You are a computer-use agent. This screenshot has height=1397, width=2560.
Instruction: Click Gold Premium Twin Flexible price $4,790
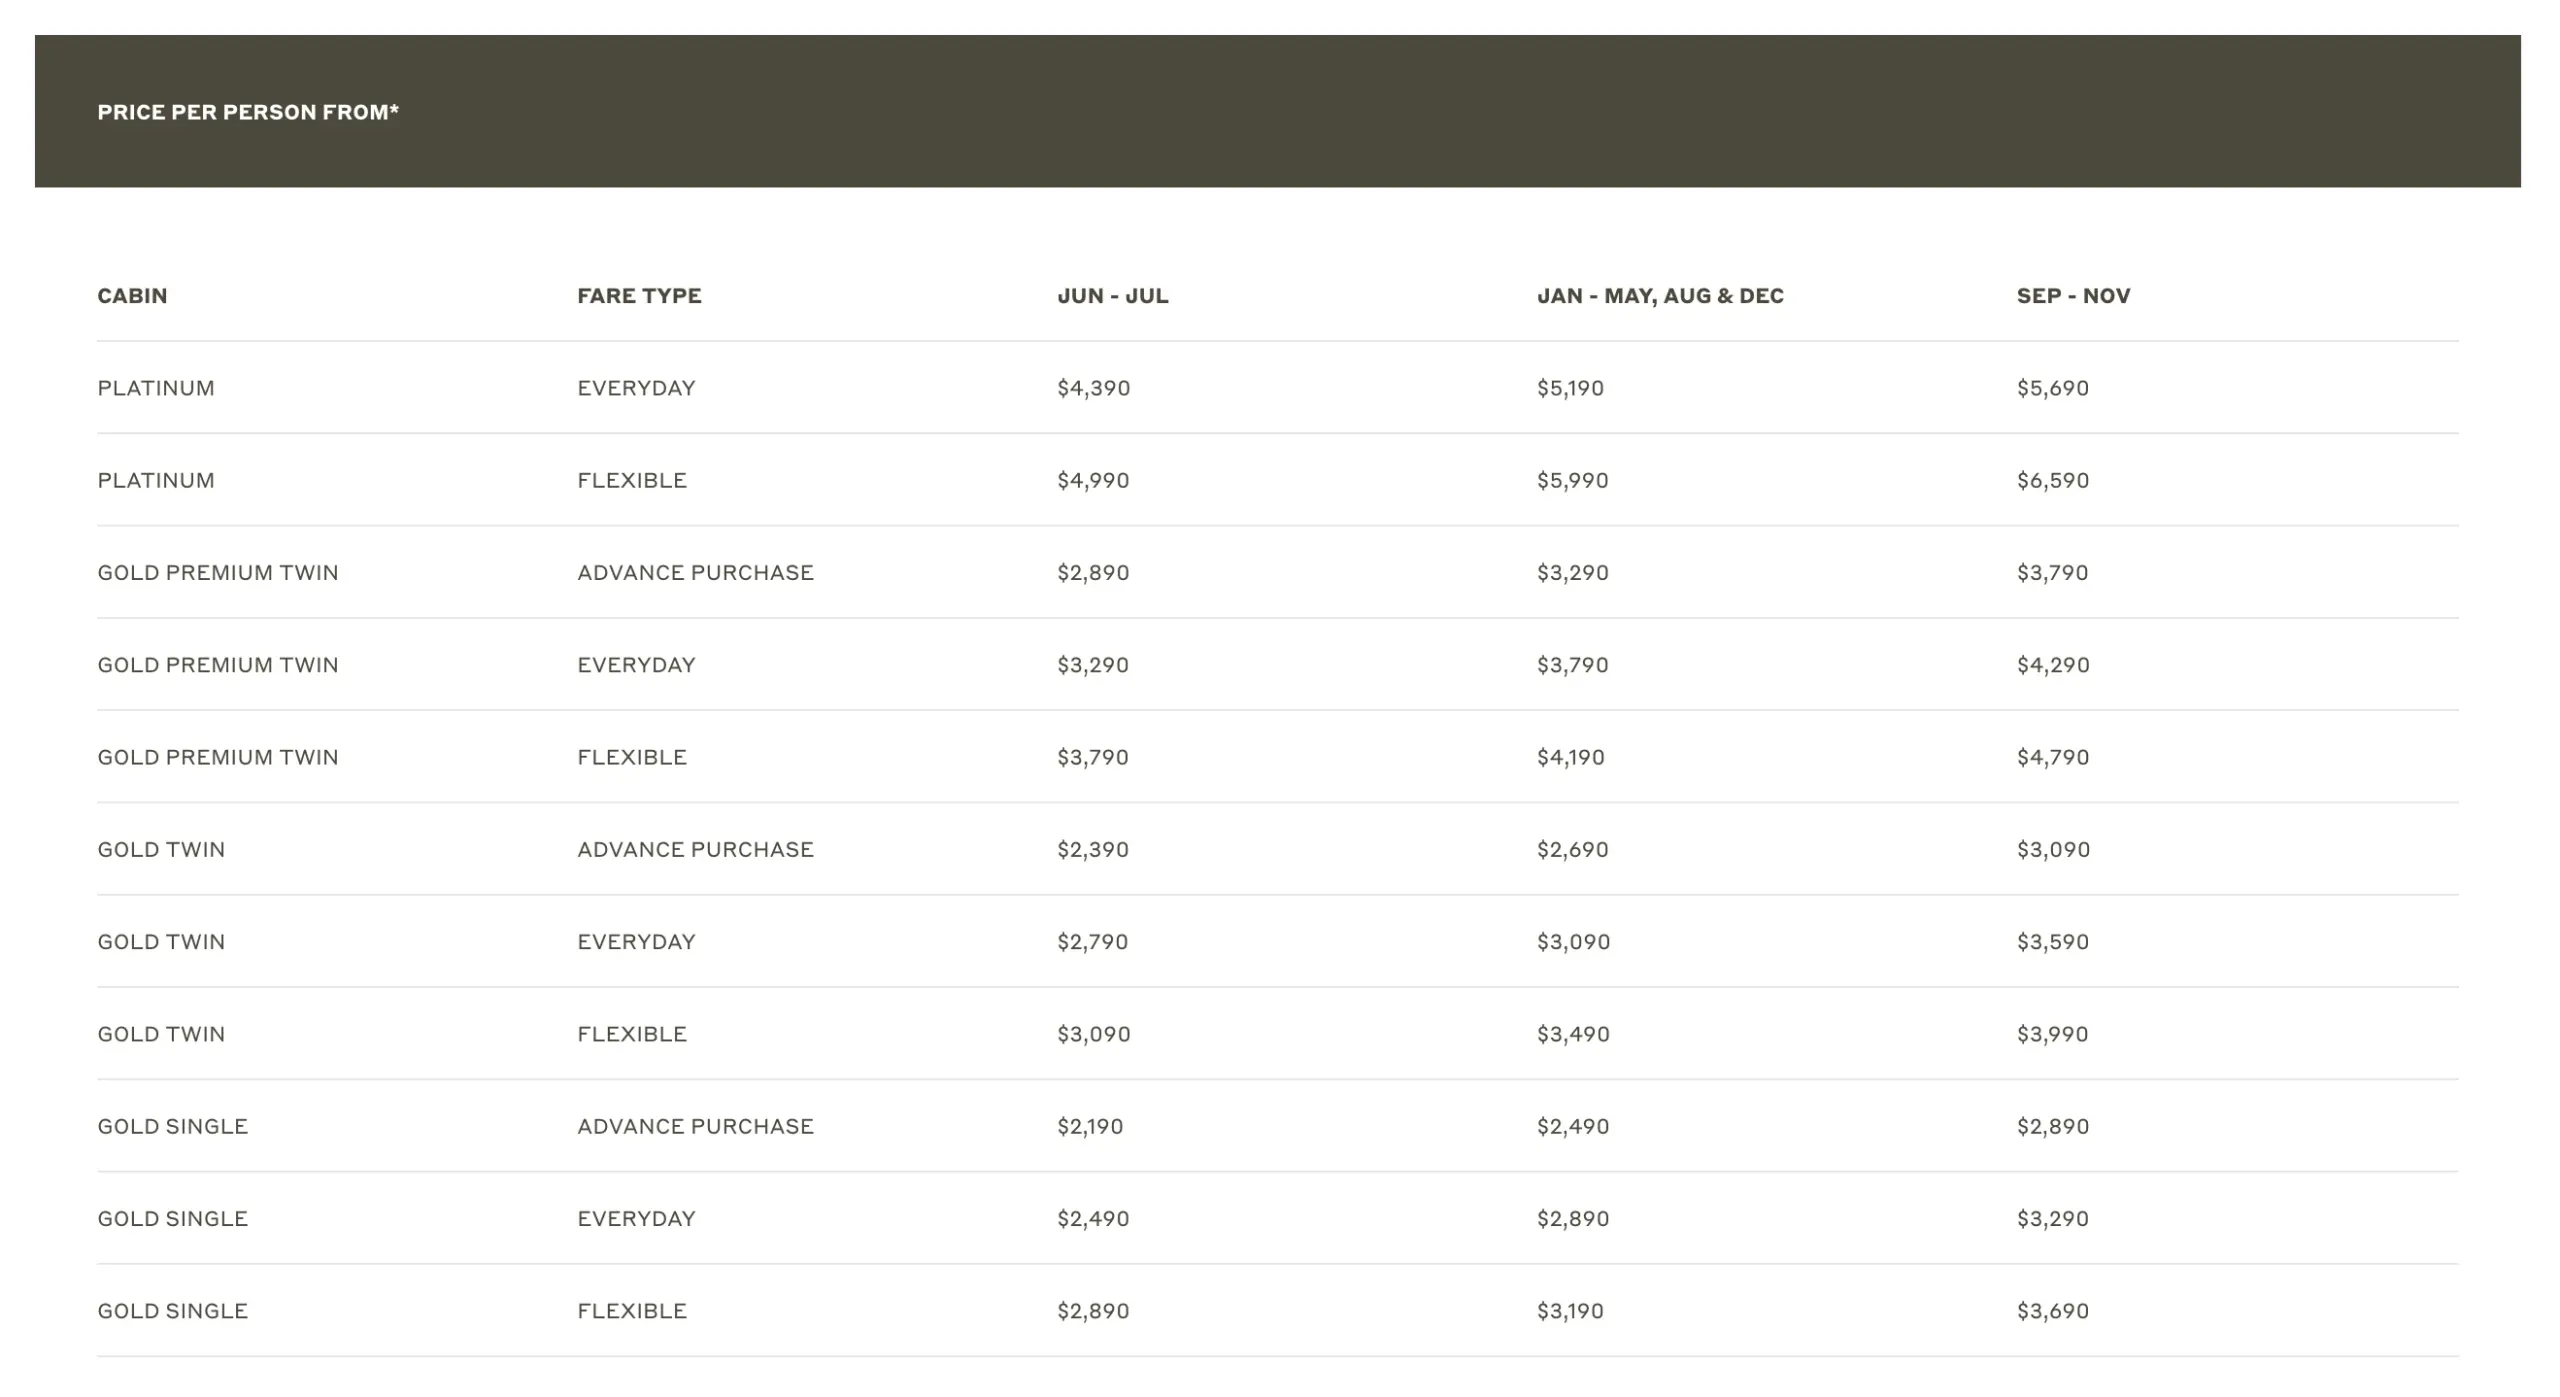point(2052,757)
